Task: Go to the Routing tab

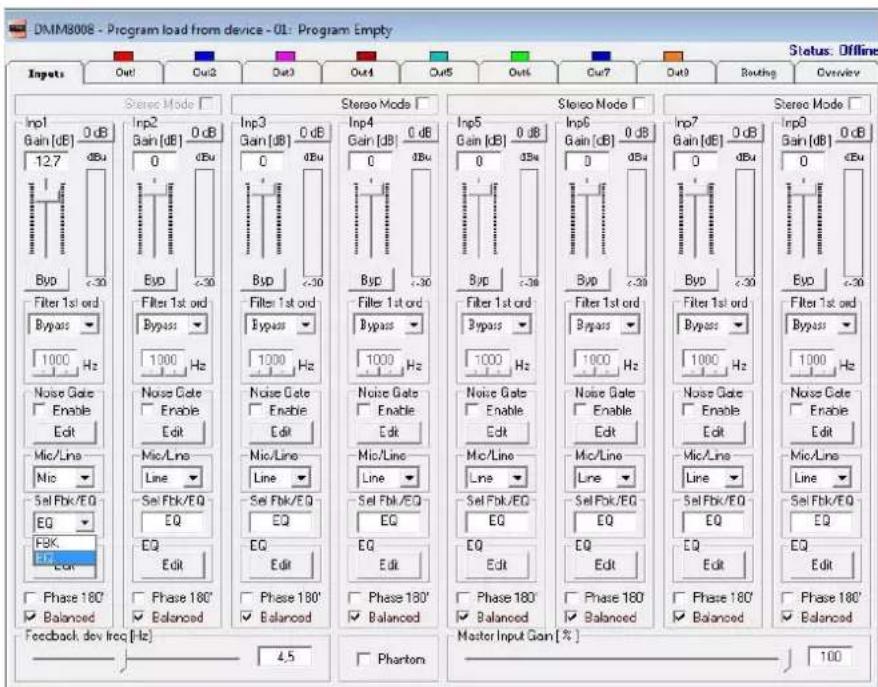Action: click(x=758, y=73)
